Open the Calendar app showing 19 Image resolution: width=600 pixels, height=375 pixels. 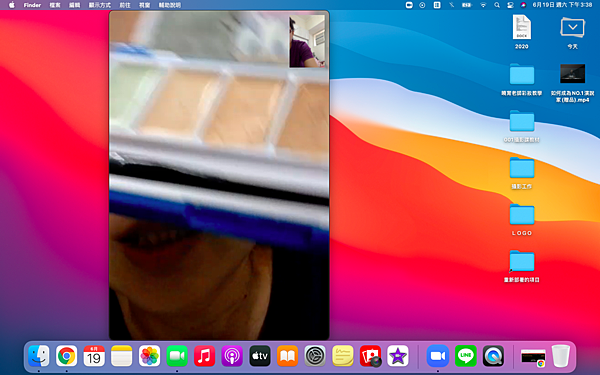pyautogui.click(x=94, y=356)
